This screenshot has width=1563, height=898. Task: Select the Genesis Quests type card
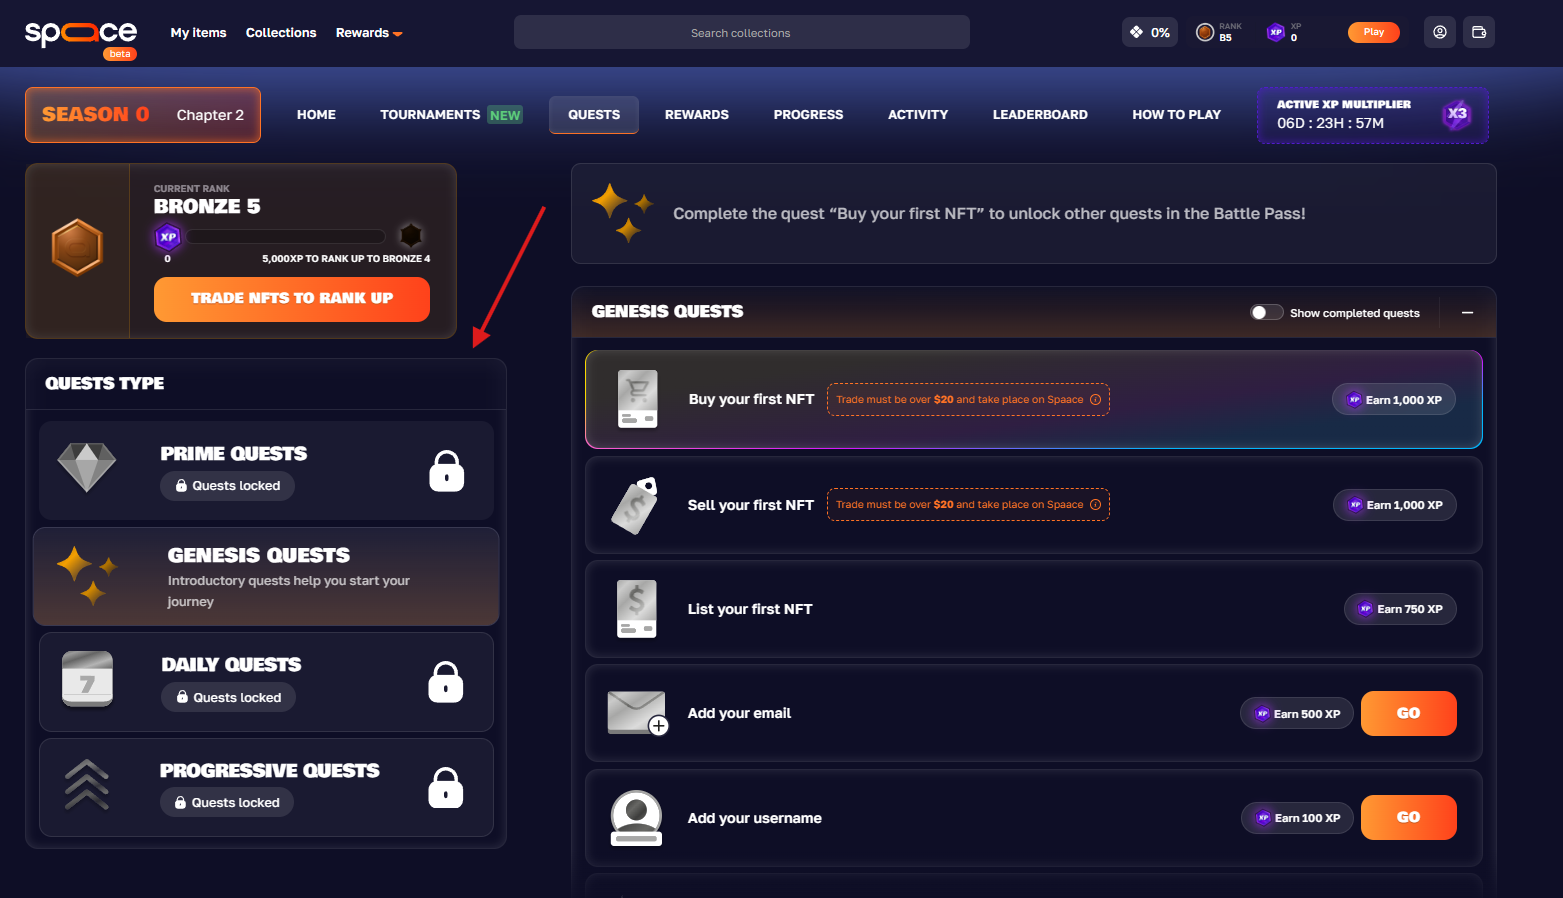tap(266, 577)
